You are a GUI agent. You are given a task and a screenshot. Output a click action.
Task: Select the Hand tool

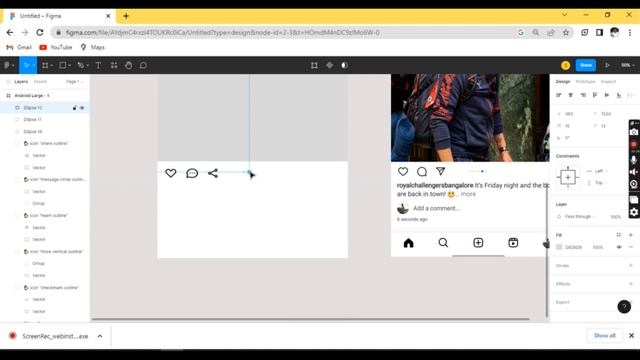tap(129, 65)
